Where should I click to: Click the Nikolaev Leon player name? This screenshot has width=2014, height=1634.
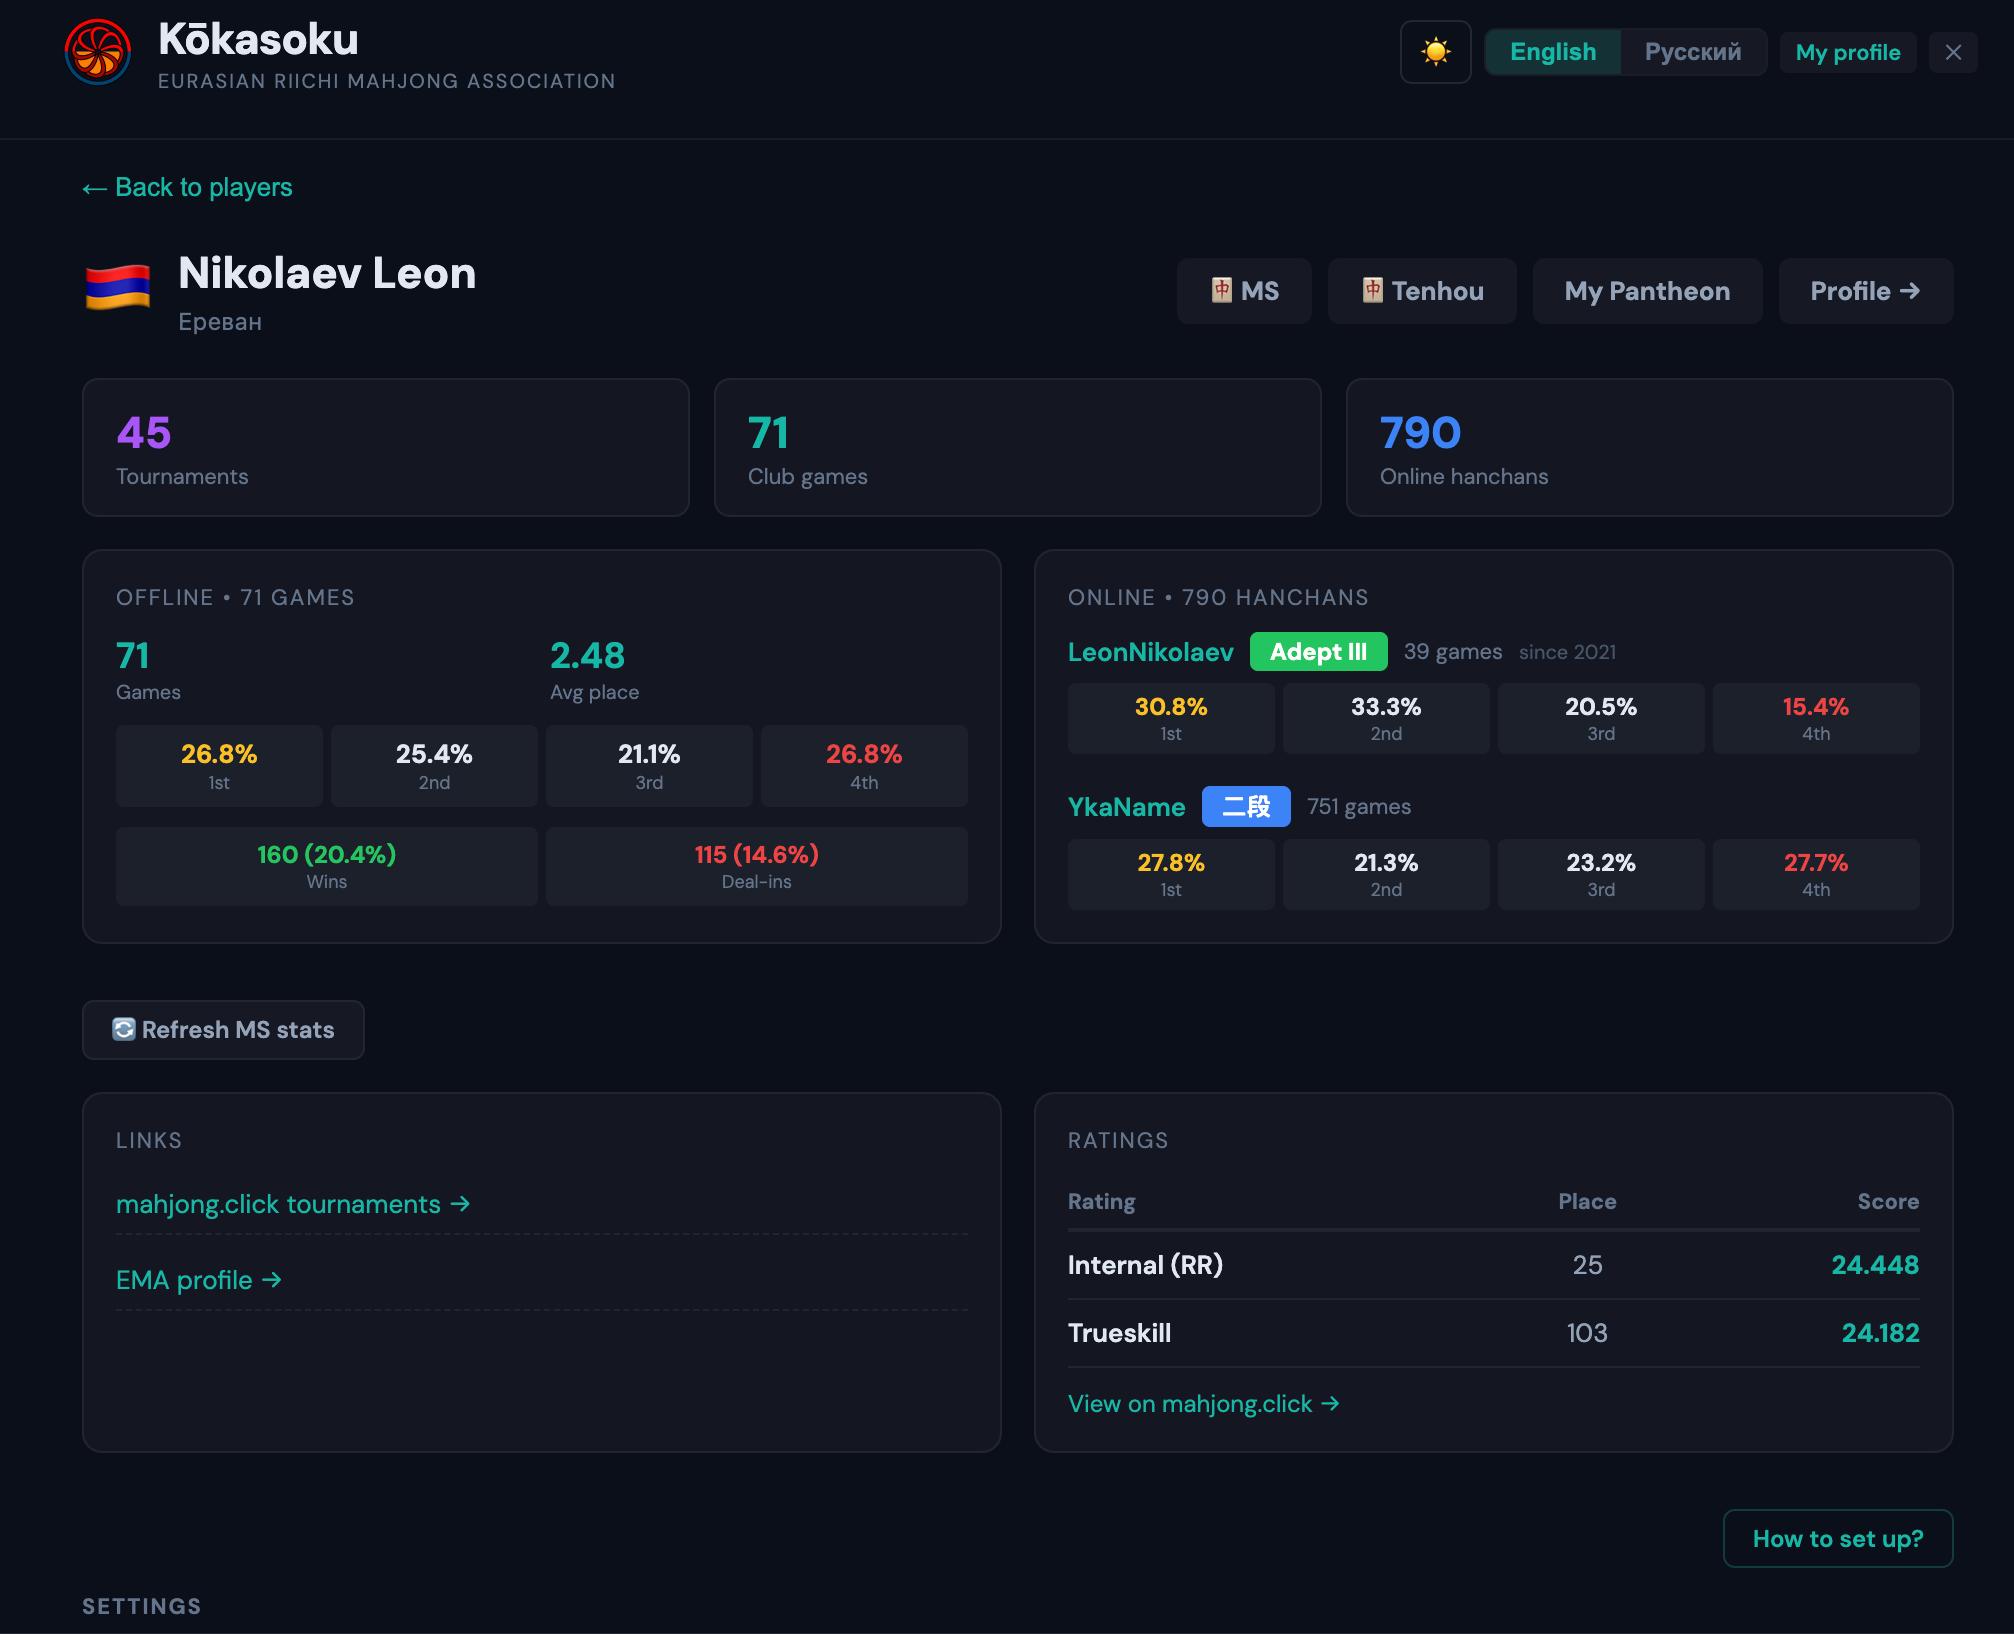click(x=327, y=273)
